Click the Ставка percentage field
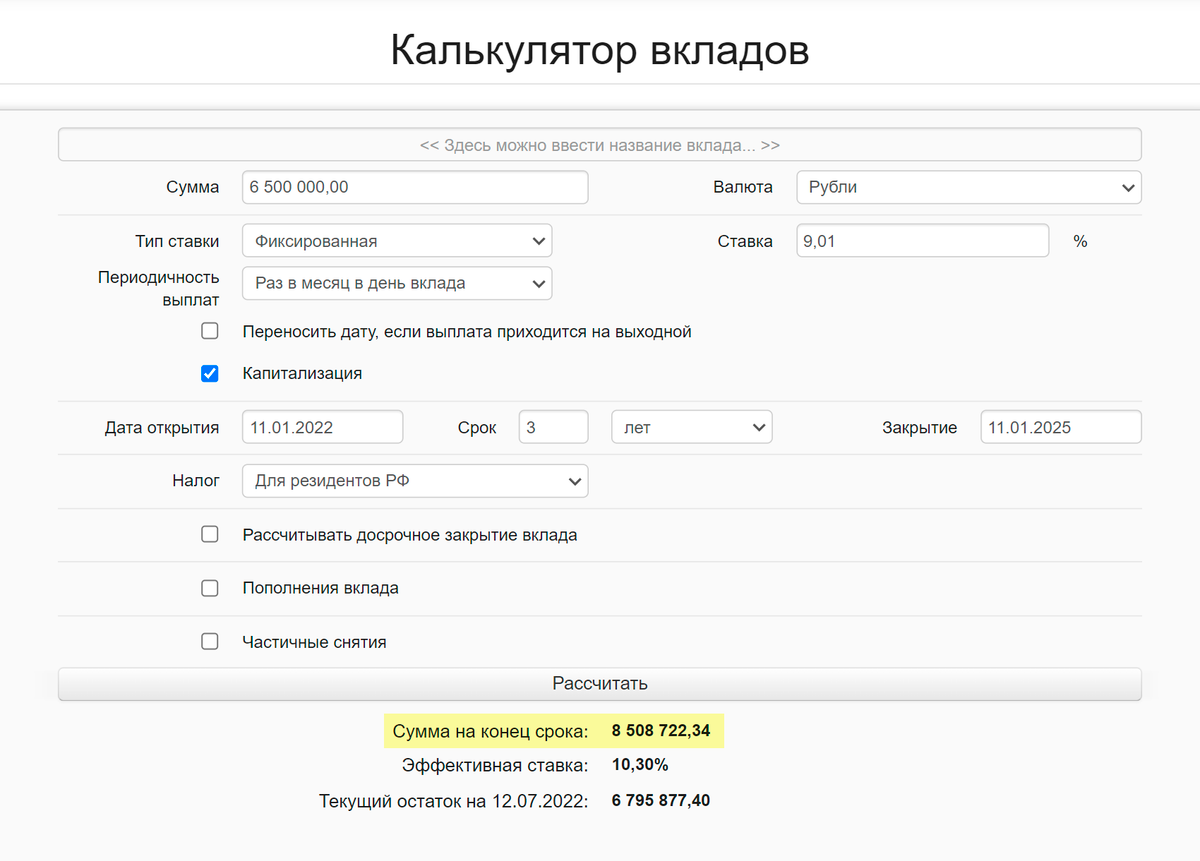The image size is (1200, 861). 922,240
